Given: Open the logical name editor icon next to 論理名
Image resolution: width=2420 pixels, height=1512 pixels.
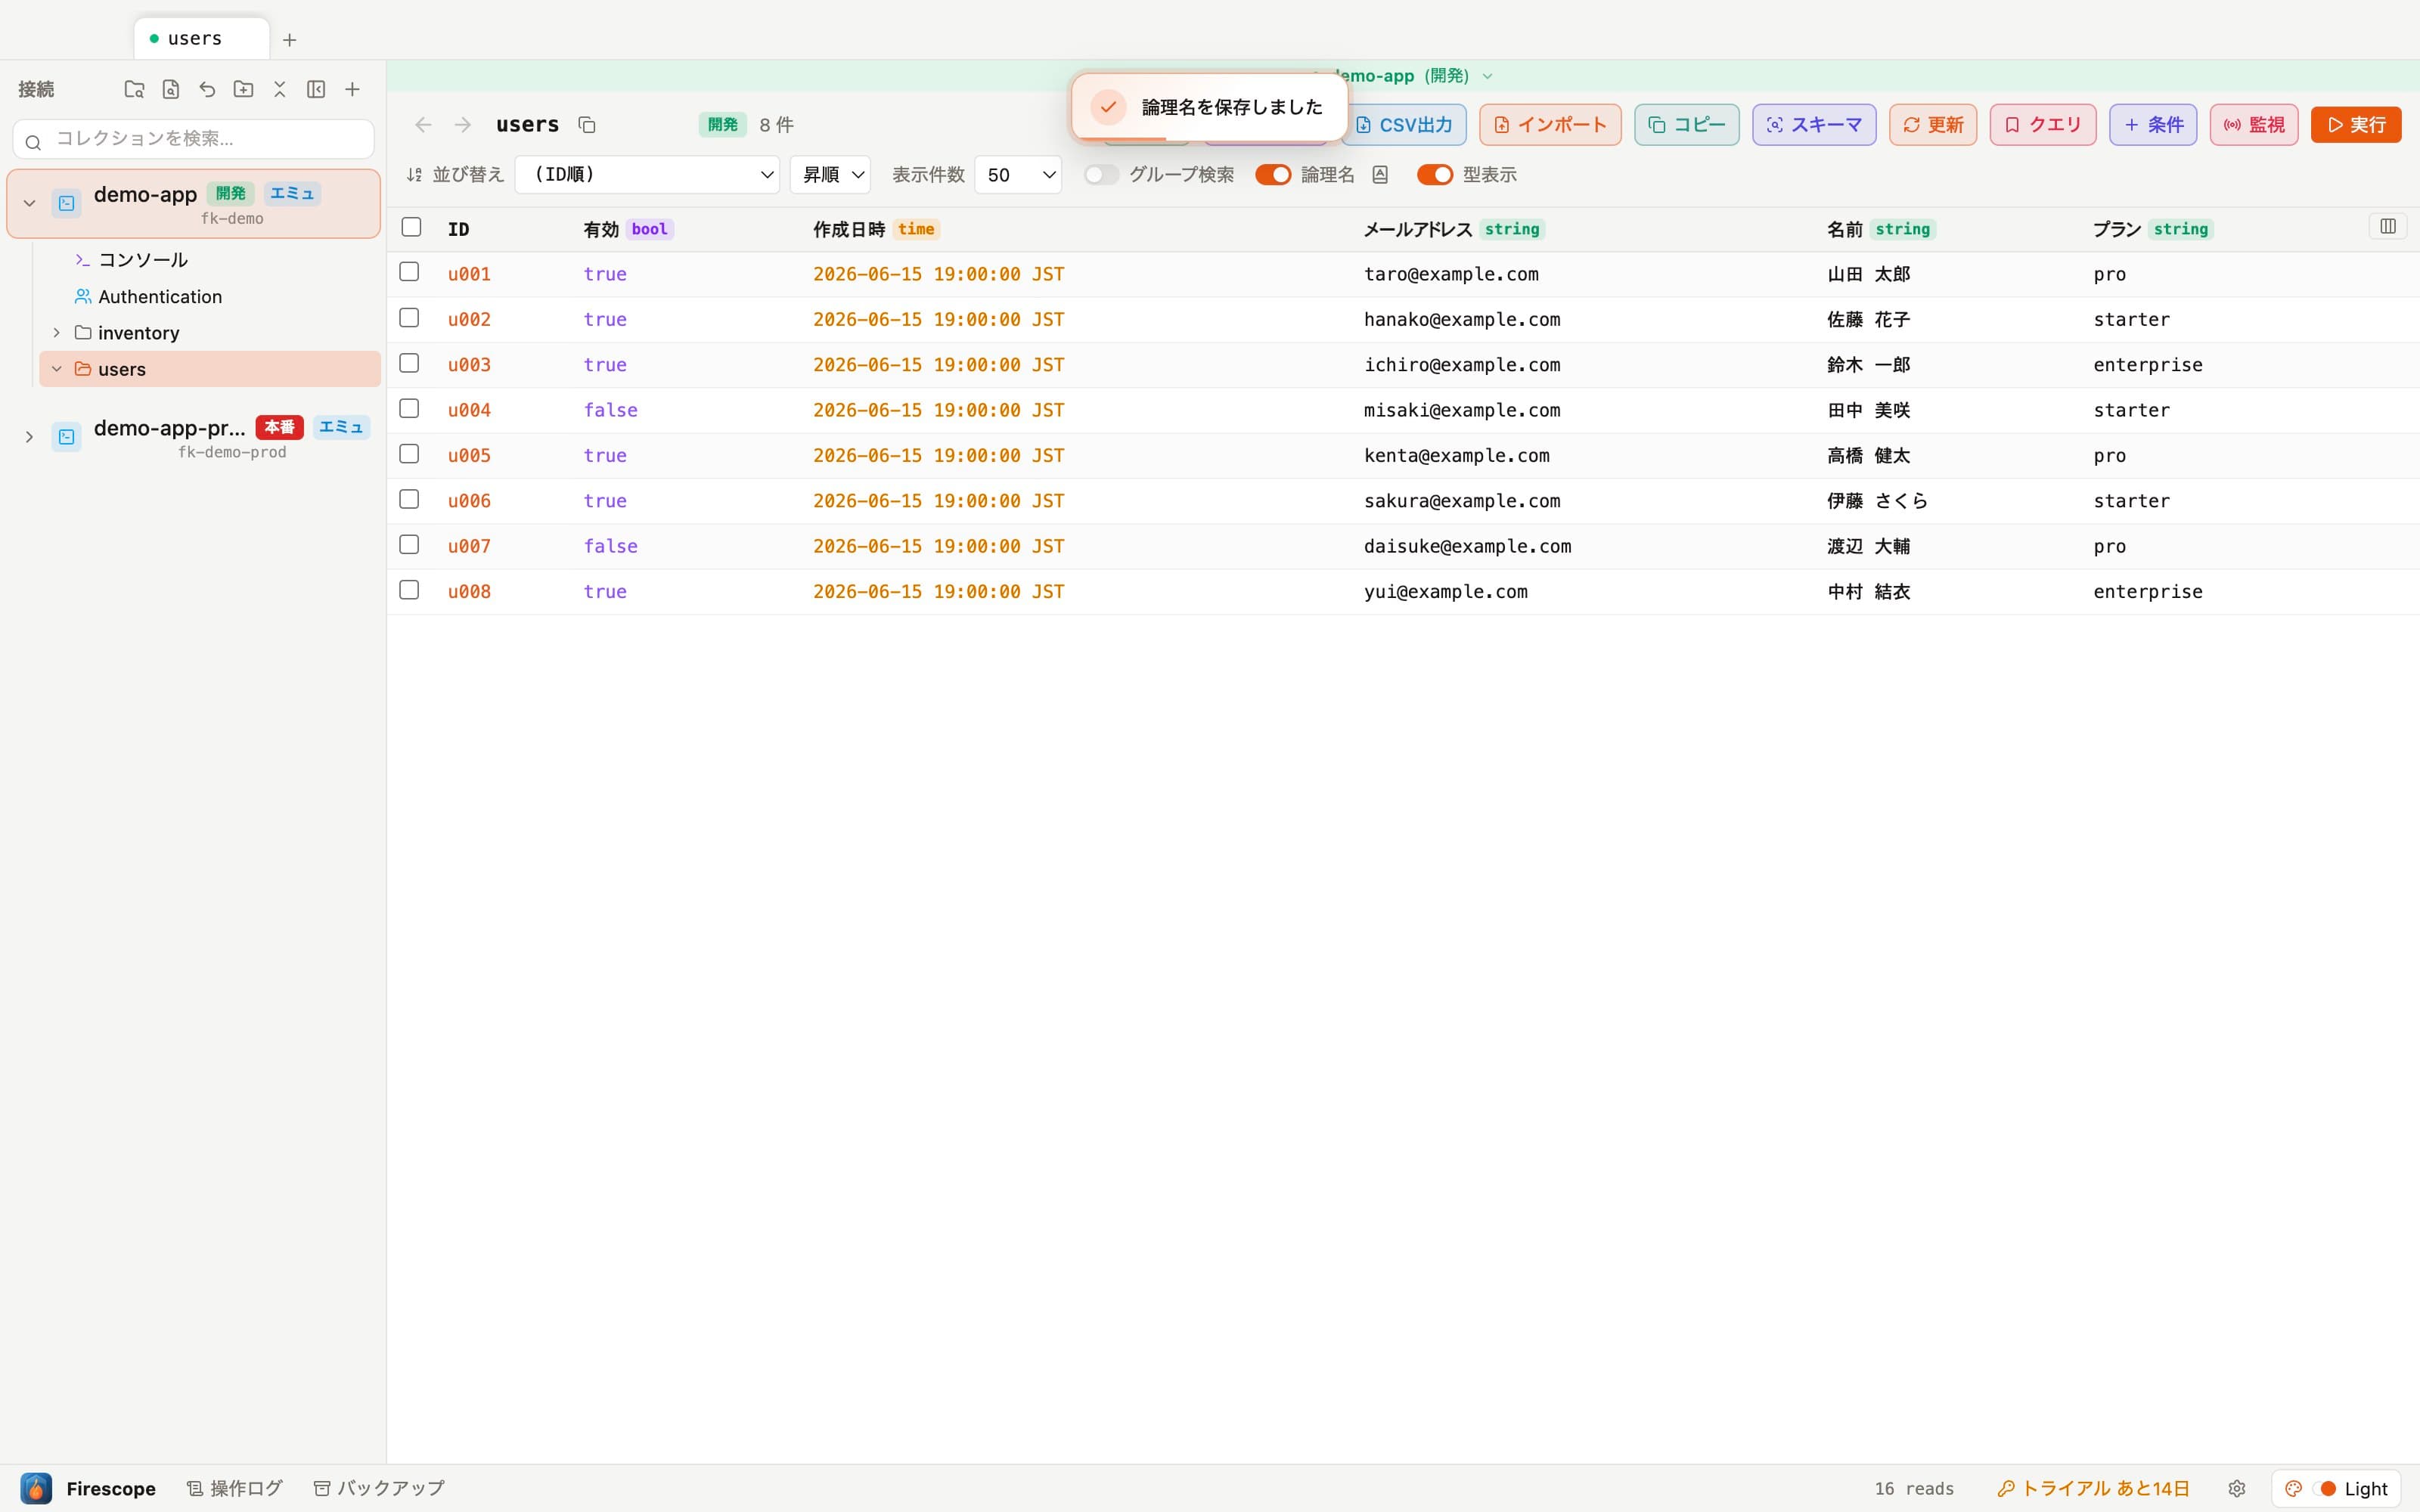Looking at the screenshot, I should [x=1380, y=175].
